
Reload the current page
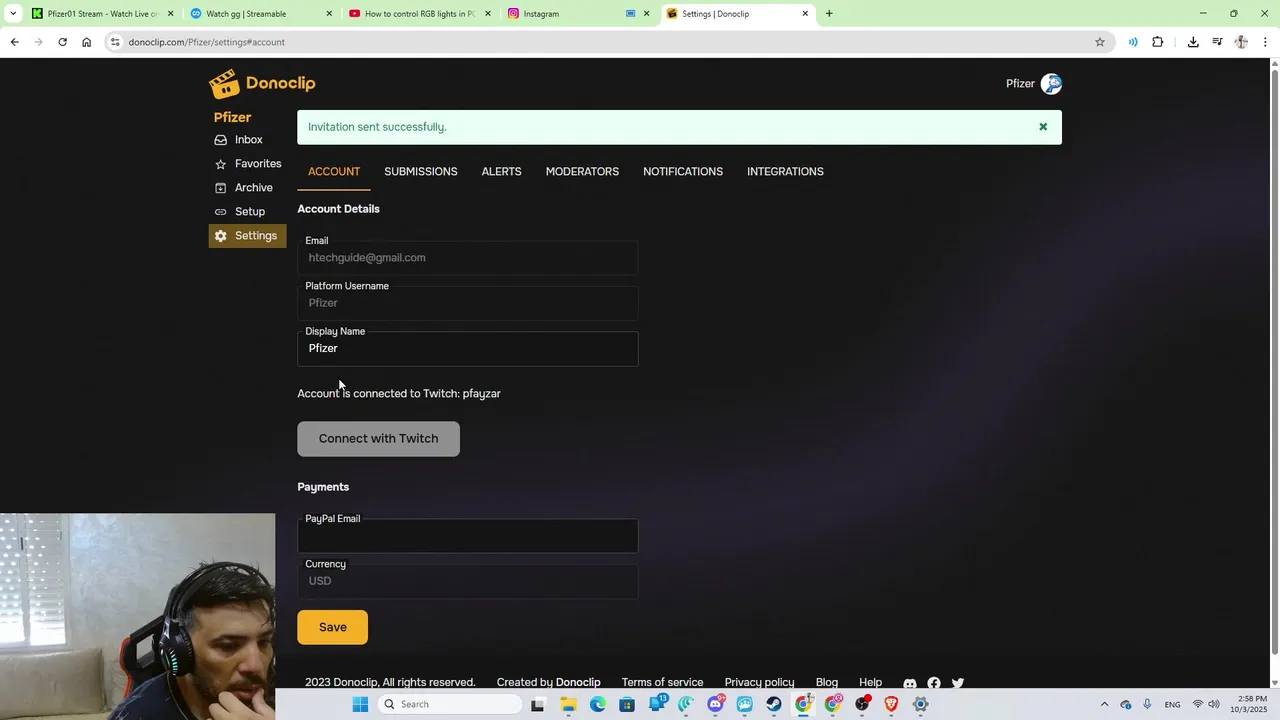tap(62, 42)
